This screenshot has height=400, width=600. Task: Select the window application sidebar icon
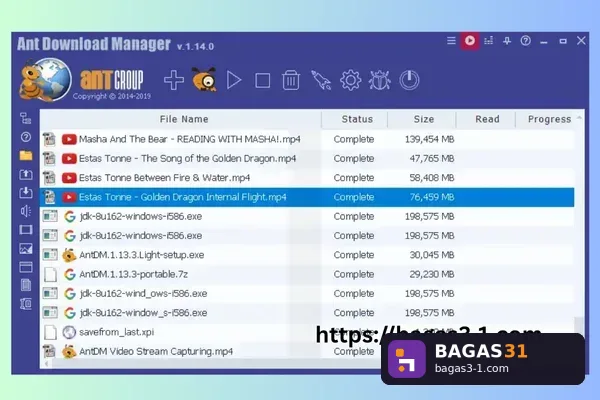(x=26, y=267)
